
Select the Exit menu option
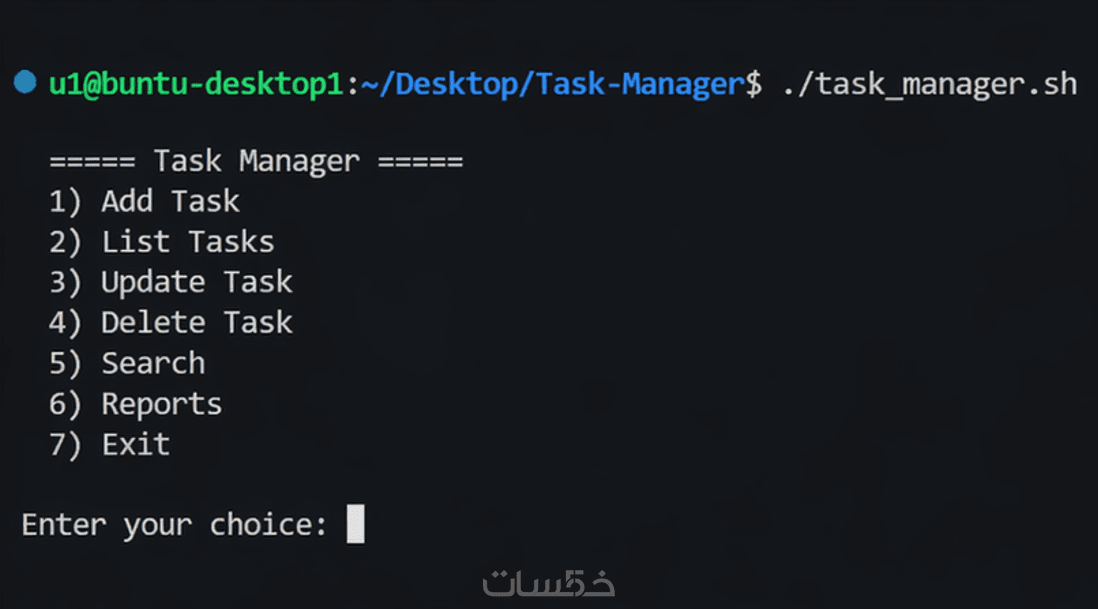click(x=136, y=444)
